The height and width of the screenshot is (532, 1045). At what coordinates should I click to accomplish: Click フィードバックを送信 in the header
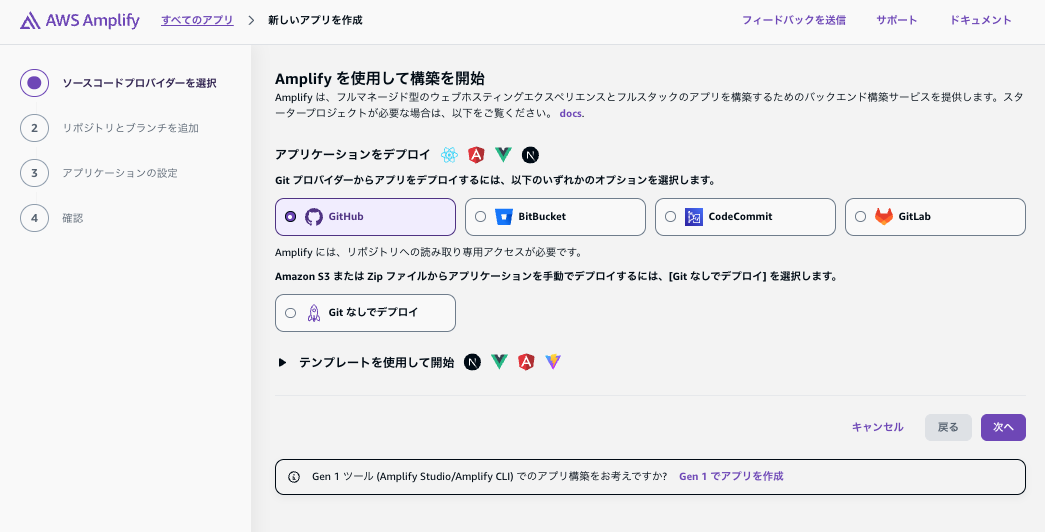click(794, 20)
